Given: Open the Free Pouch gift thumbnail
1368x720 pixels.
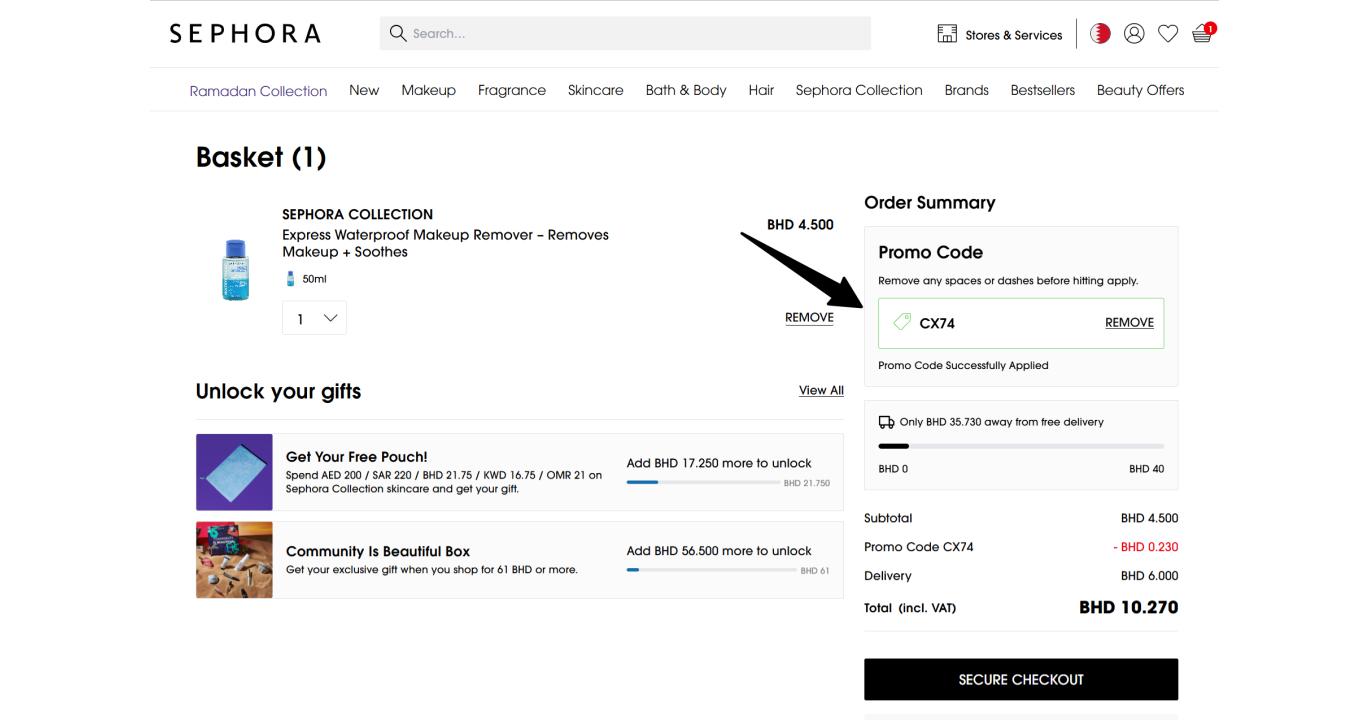Looking at the screenshot, I should pos(234,472).
